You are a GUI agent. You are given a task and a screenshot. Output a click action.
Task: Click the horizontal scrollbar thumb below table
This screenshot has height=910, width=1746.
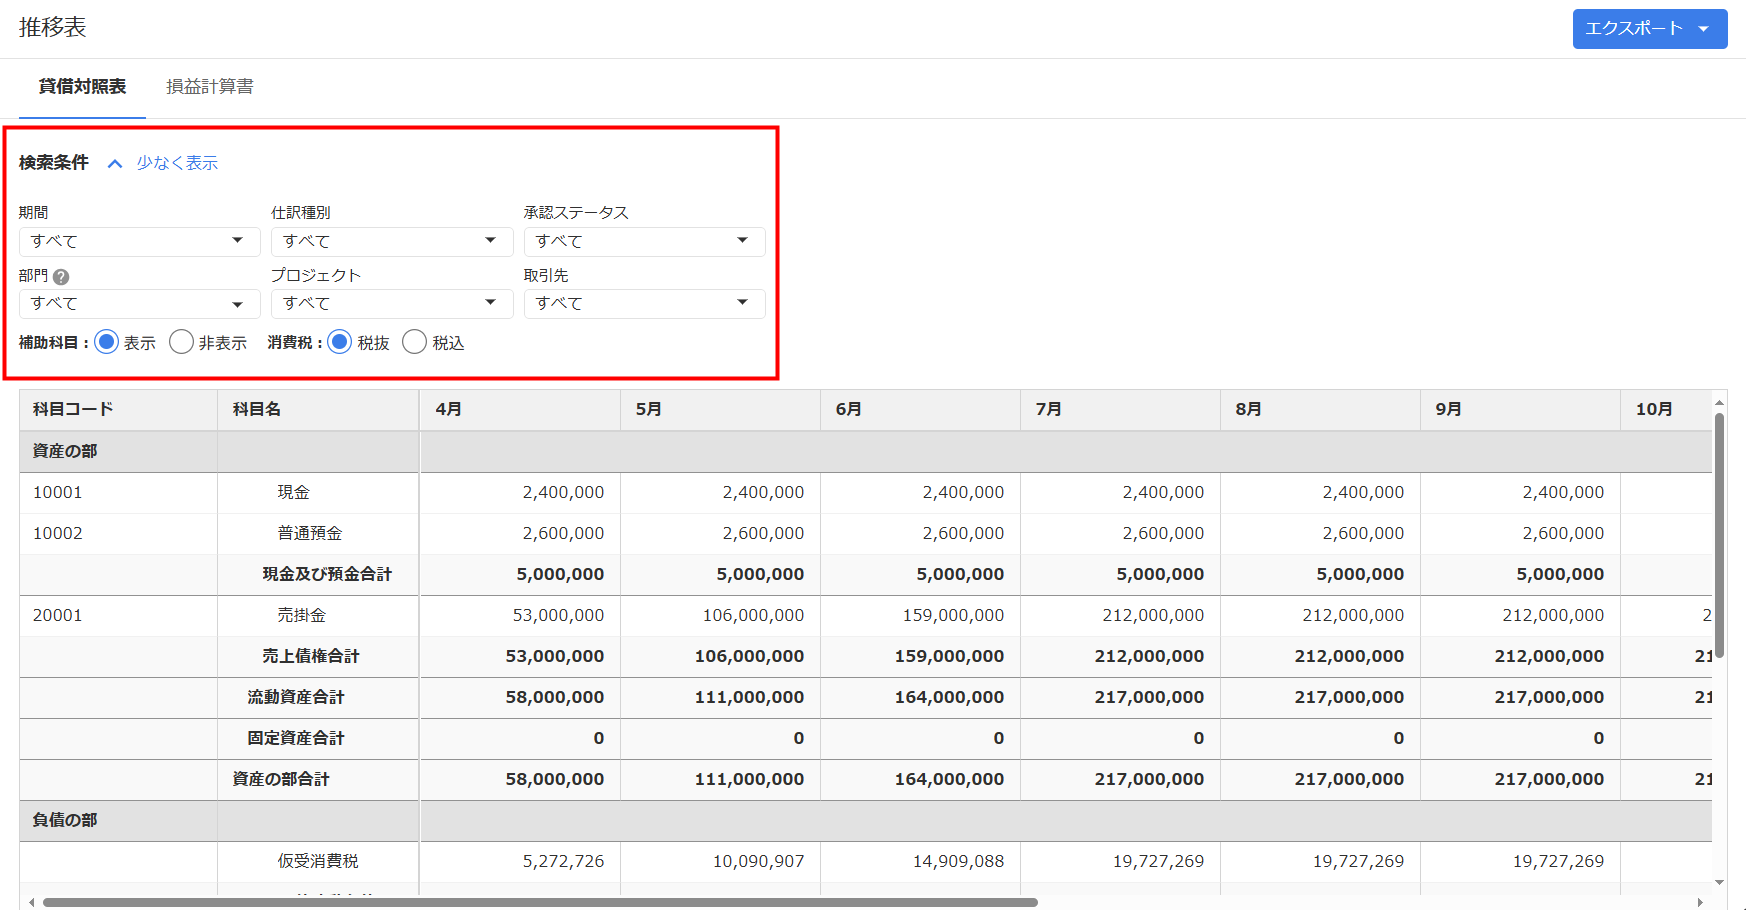pos(540,902)
